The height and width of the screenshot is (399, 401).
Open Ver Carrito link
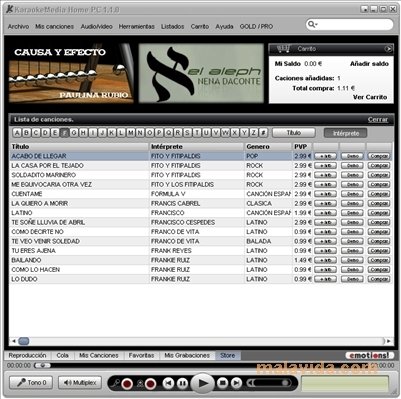pyautogui.click(x=370, y=97)
